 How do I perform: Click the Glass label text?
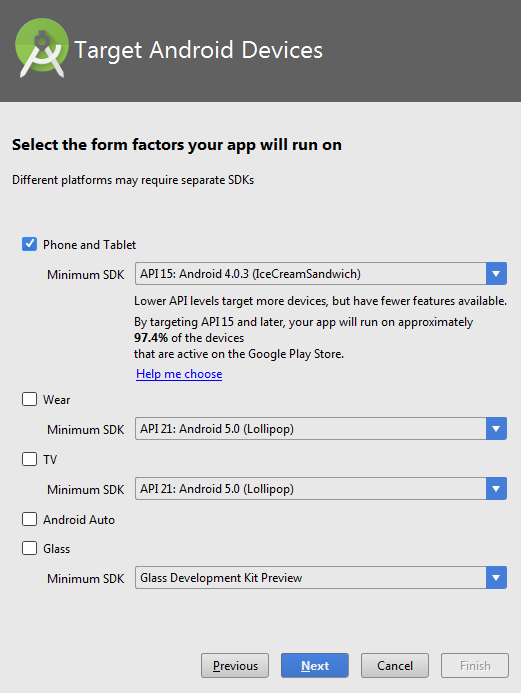pyautogui.click(x=57, y=548)
